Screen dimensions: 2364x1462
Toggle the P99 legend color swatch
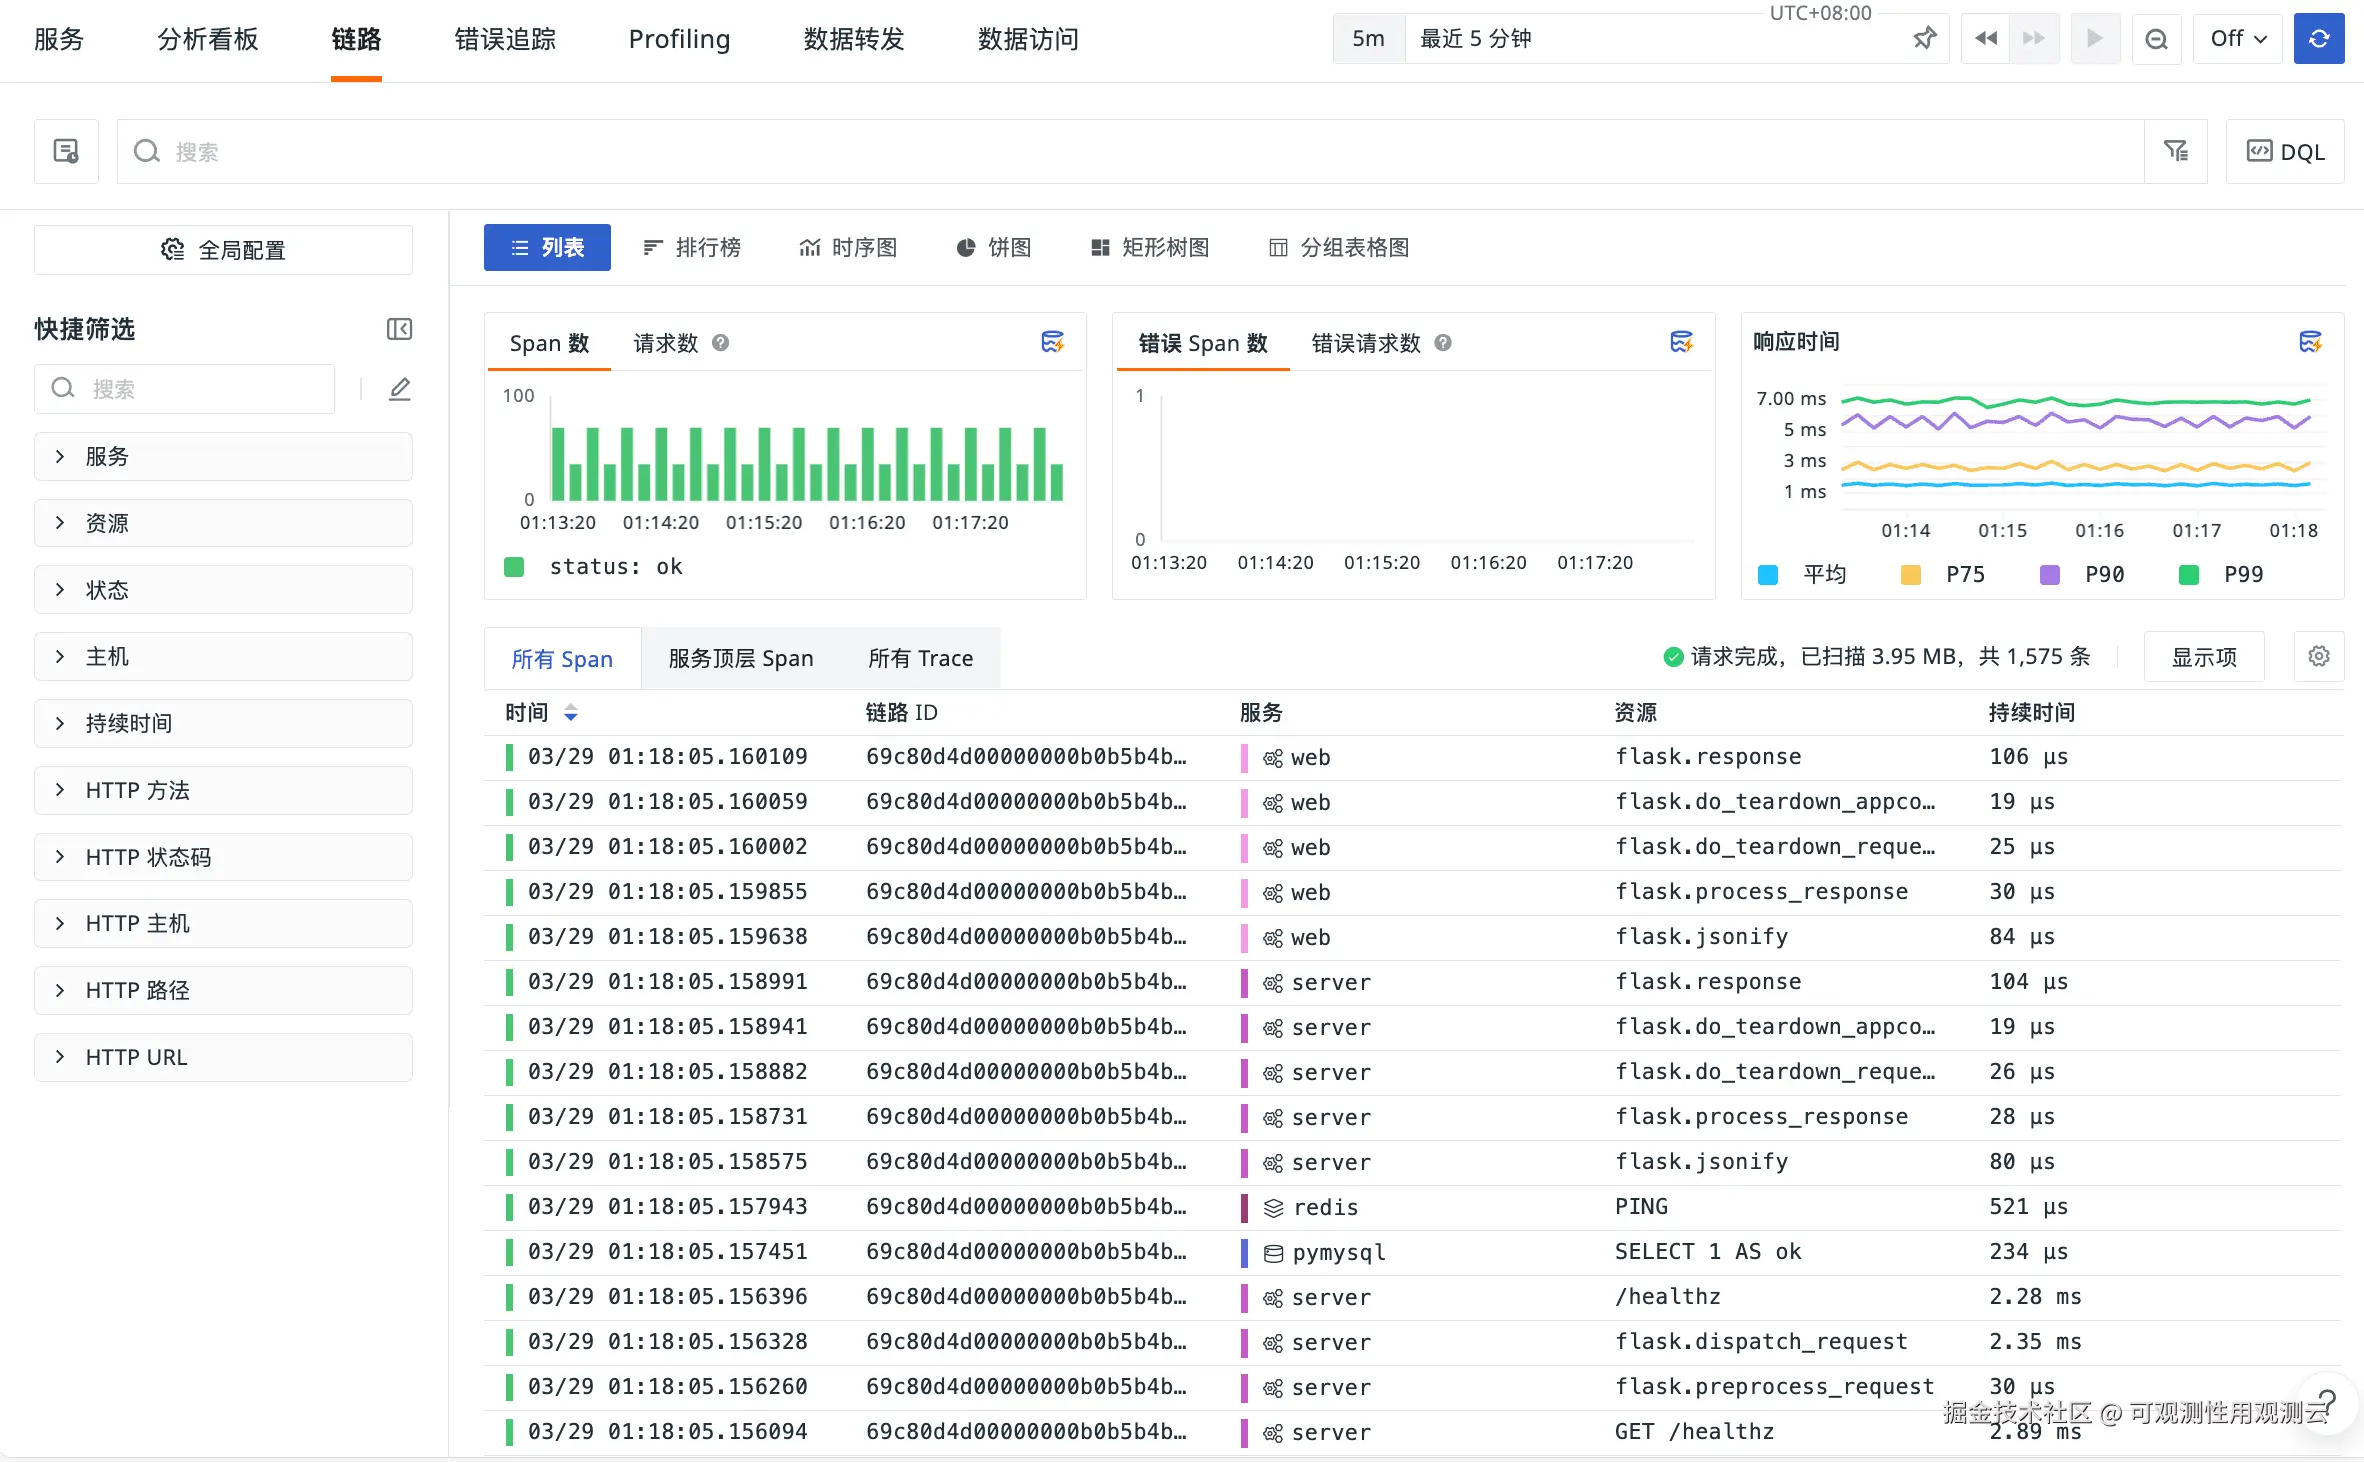2189,575
